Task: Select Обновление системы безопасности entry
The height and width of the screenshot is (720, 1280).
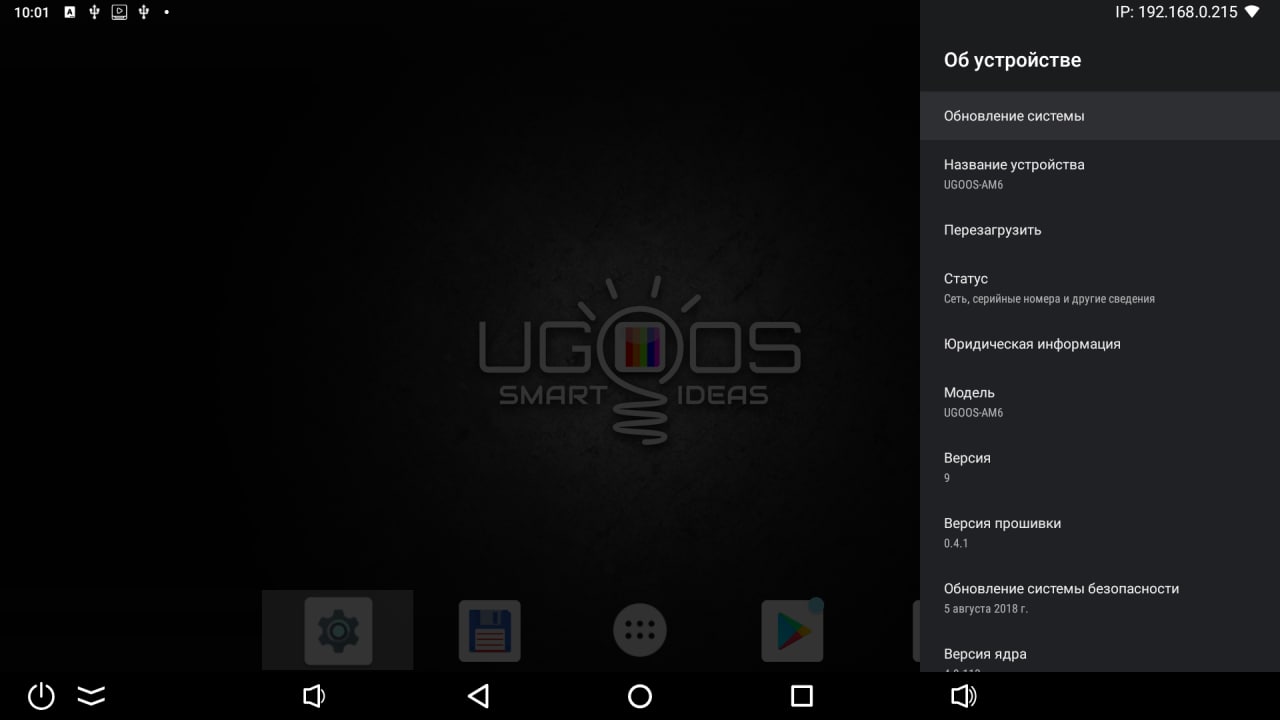Action: coord(1100,598)
